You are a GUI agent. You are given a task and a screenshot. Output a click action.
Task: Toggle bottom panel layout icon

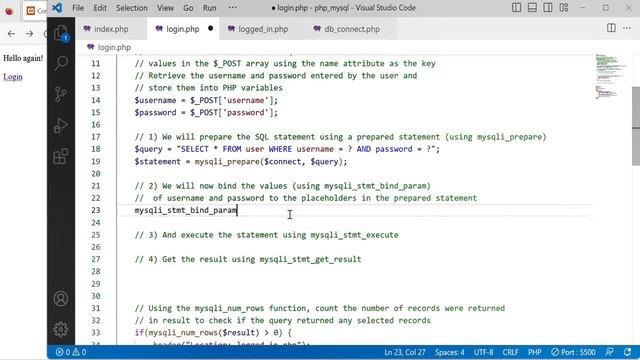(532, 8)
